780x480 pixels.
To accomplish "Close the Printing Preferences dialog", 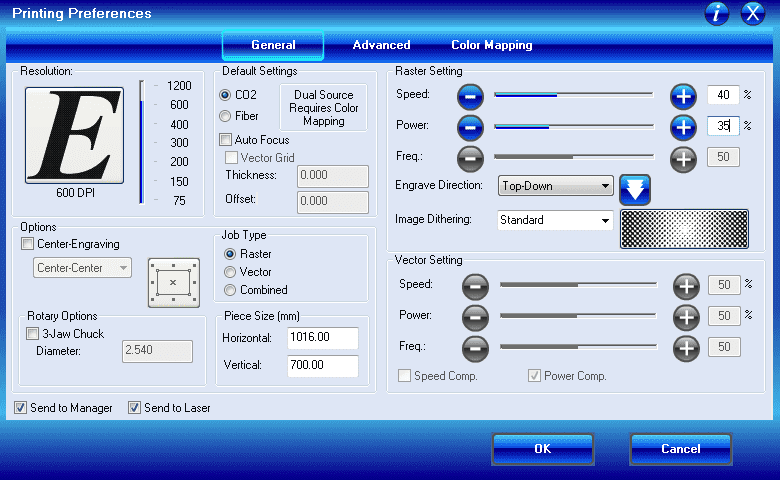I will [x=753, y=13].
